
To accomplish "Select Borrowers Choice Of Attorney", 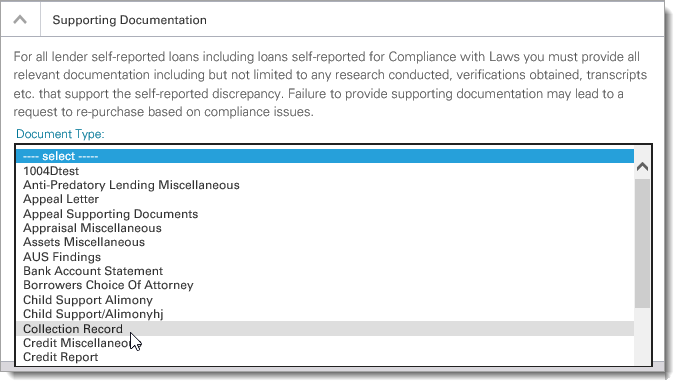I will pyautogui.click(x=325, y=285).
